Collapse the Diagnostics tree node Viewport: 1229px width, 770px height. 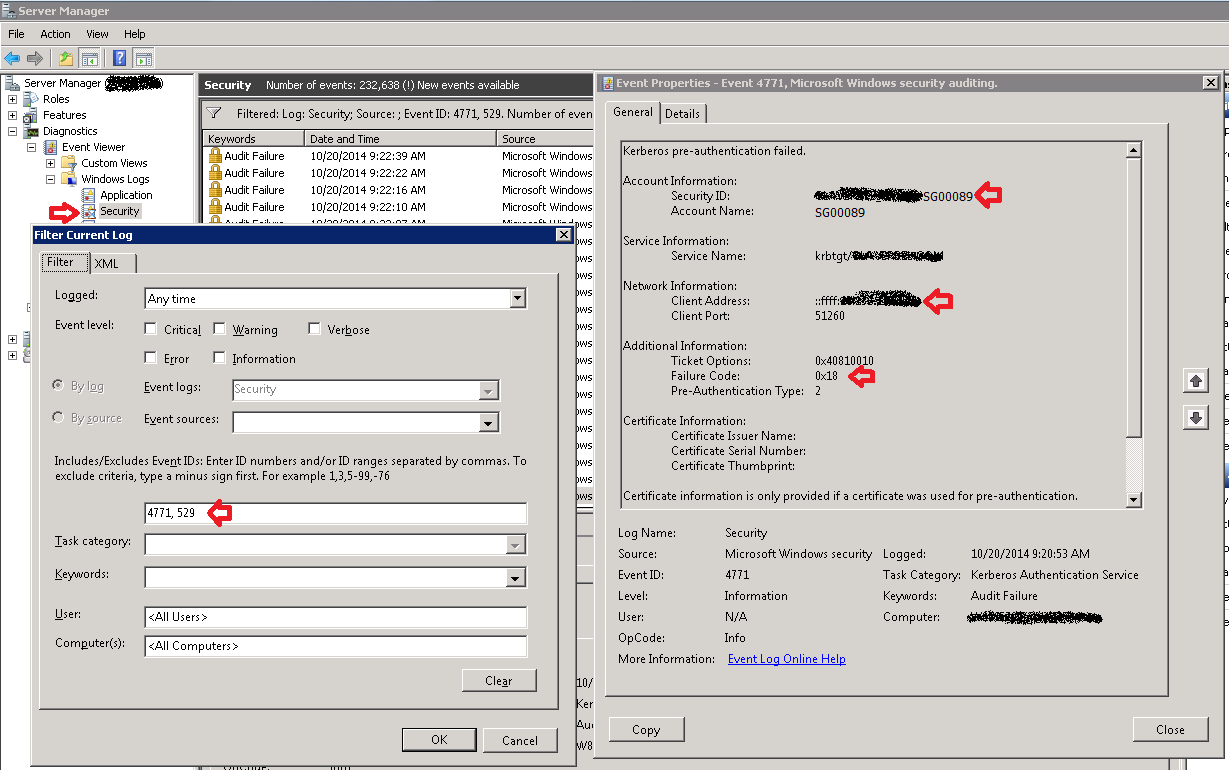tap(12, 131)
